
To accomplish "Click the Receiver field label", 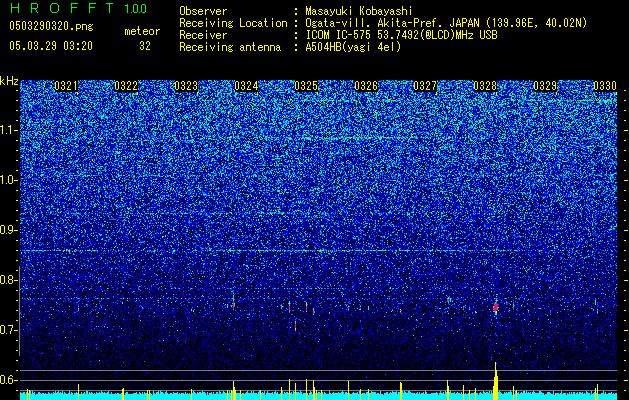I will coord(203,35).
